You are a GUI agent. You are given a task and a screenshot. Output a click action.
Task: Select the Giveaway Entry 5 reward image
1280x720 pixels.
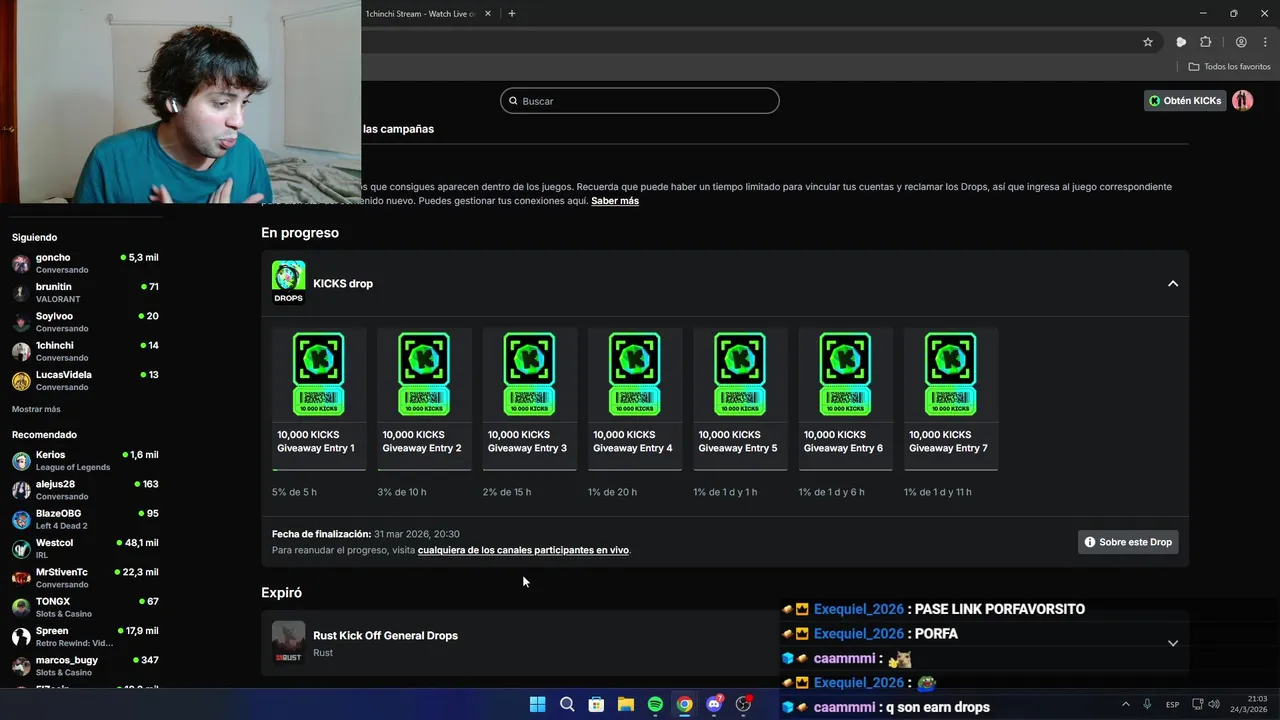pos(740,375)
